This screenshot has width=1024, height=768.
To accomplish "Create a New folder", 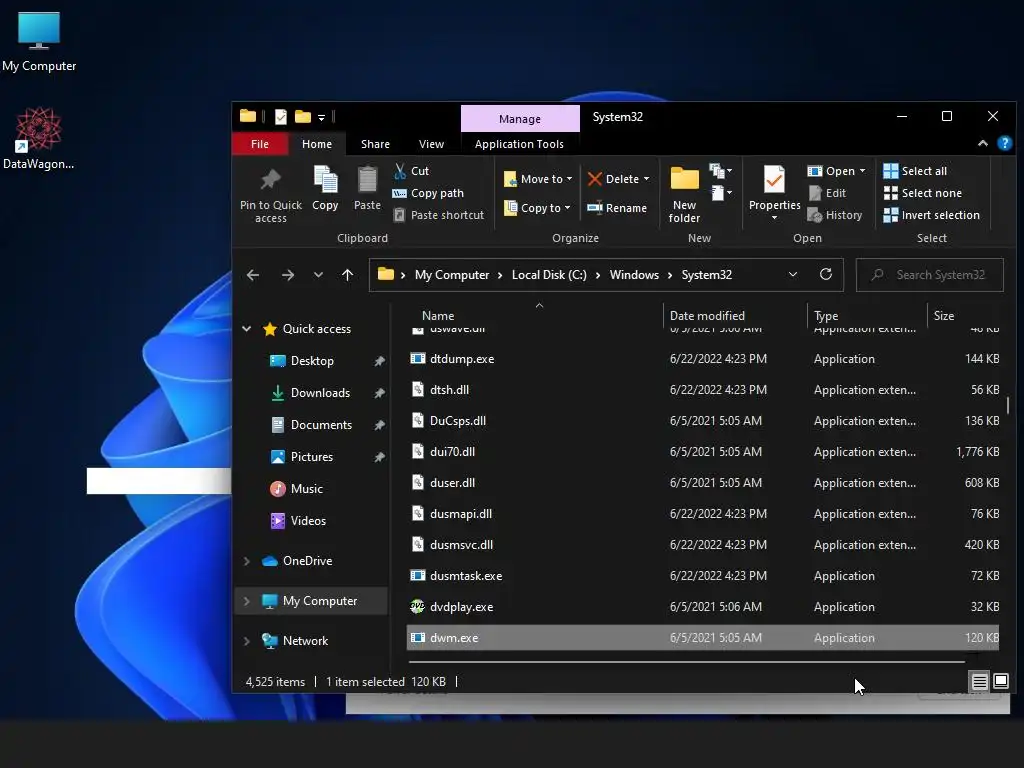I will click(x=684, y=195).
